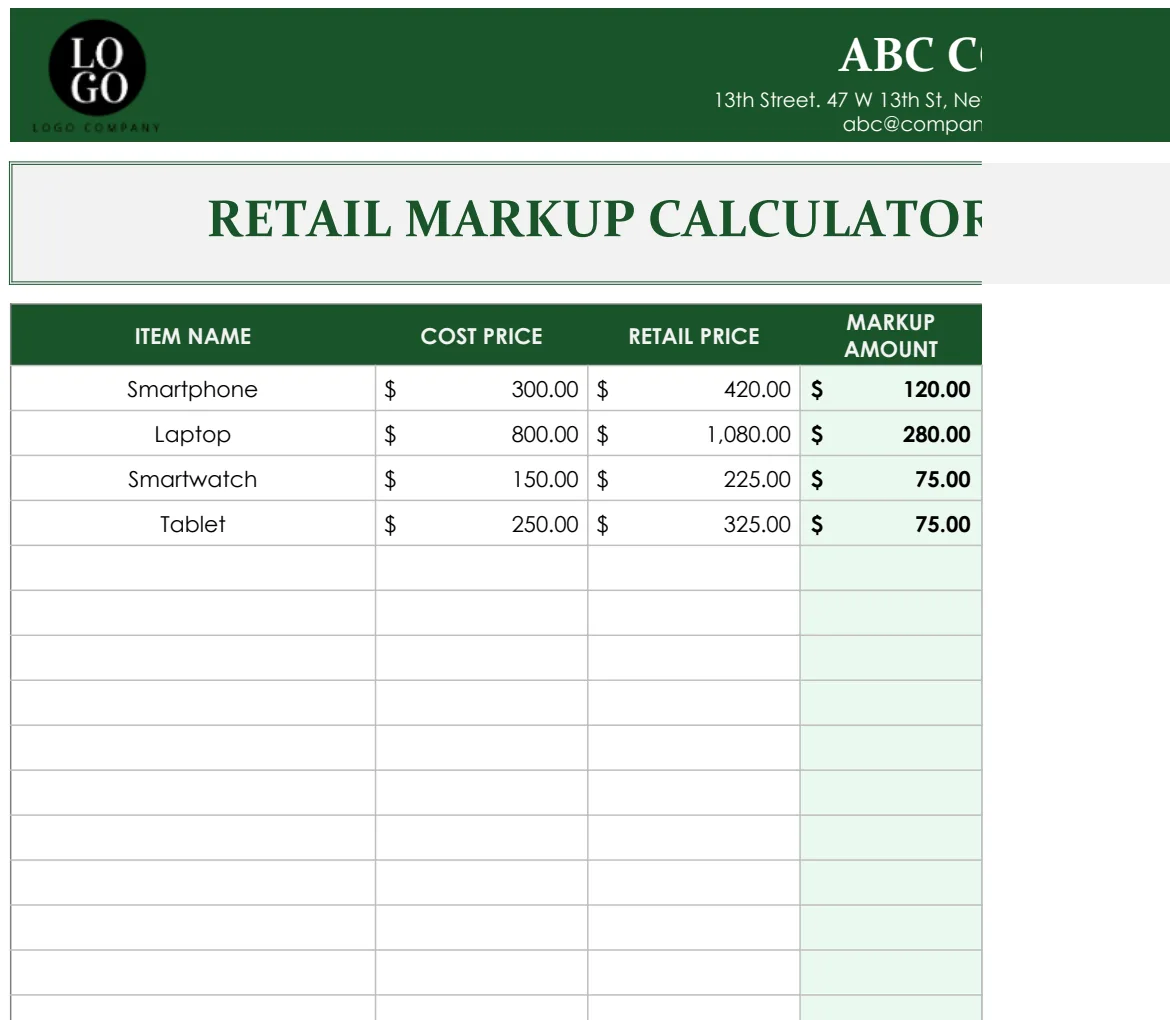1170x1020 pixels.
Task: Select the Smartwatch item cell
Action: click(x=193, y=478)
